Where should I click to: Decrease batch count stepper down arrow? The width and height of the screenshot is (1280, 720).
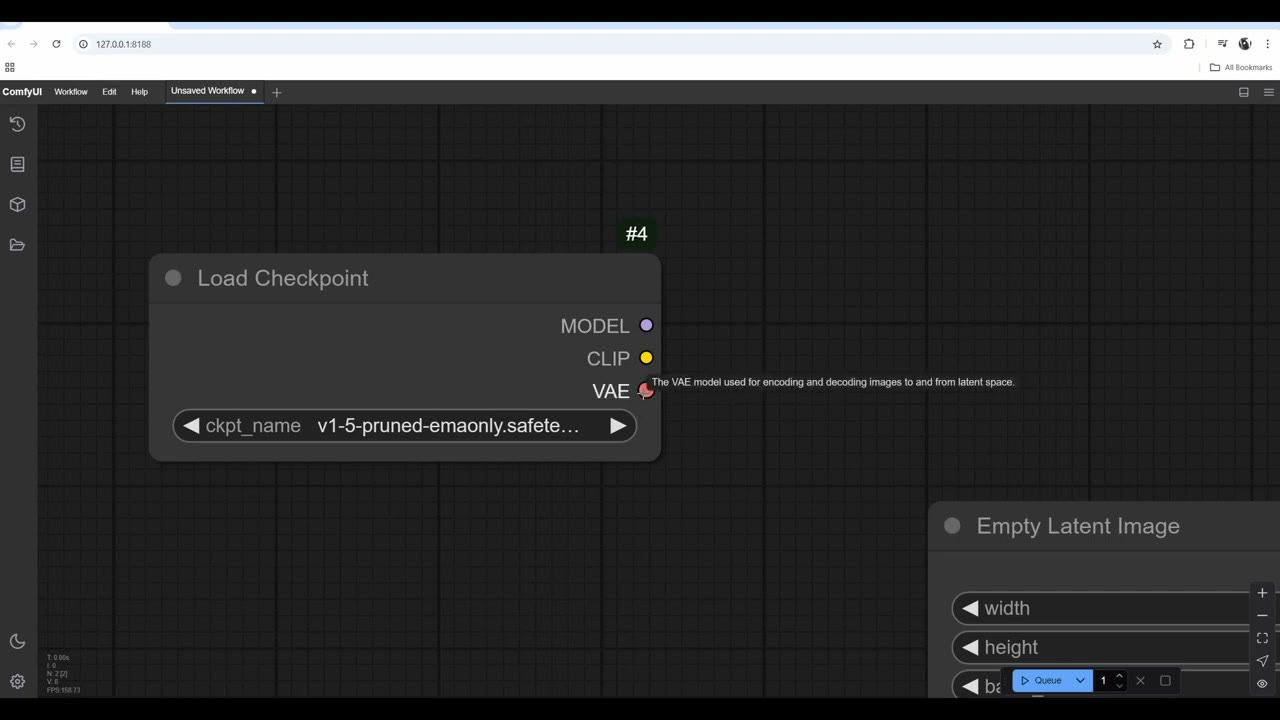[x=1119, y=686]
